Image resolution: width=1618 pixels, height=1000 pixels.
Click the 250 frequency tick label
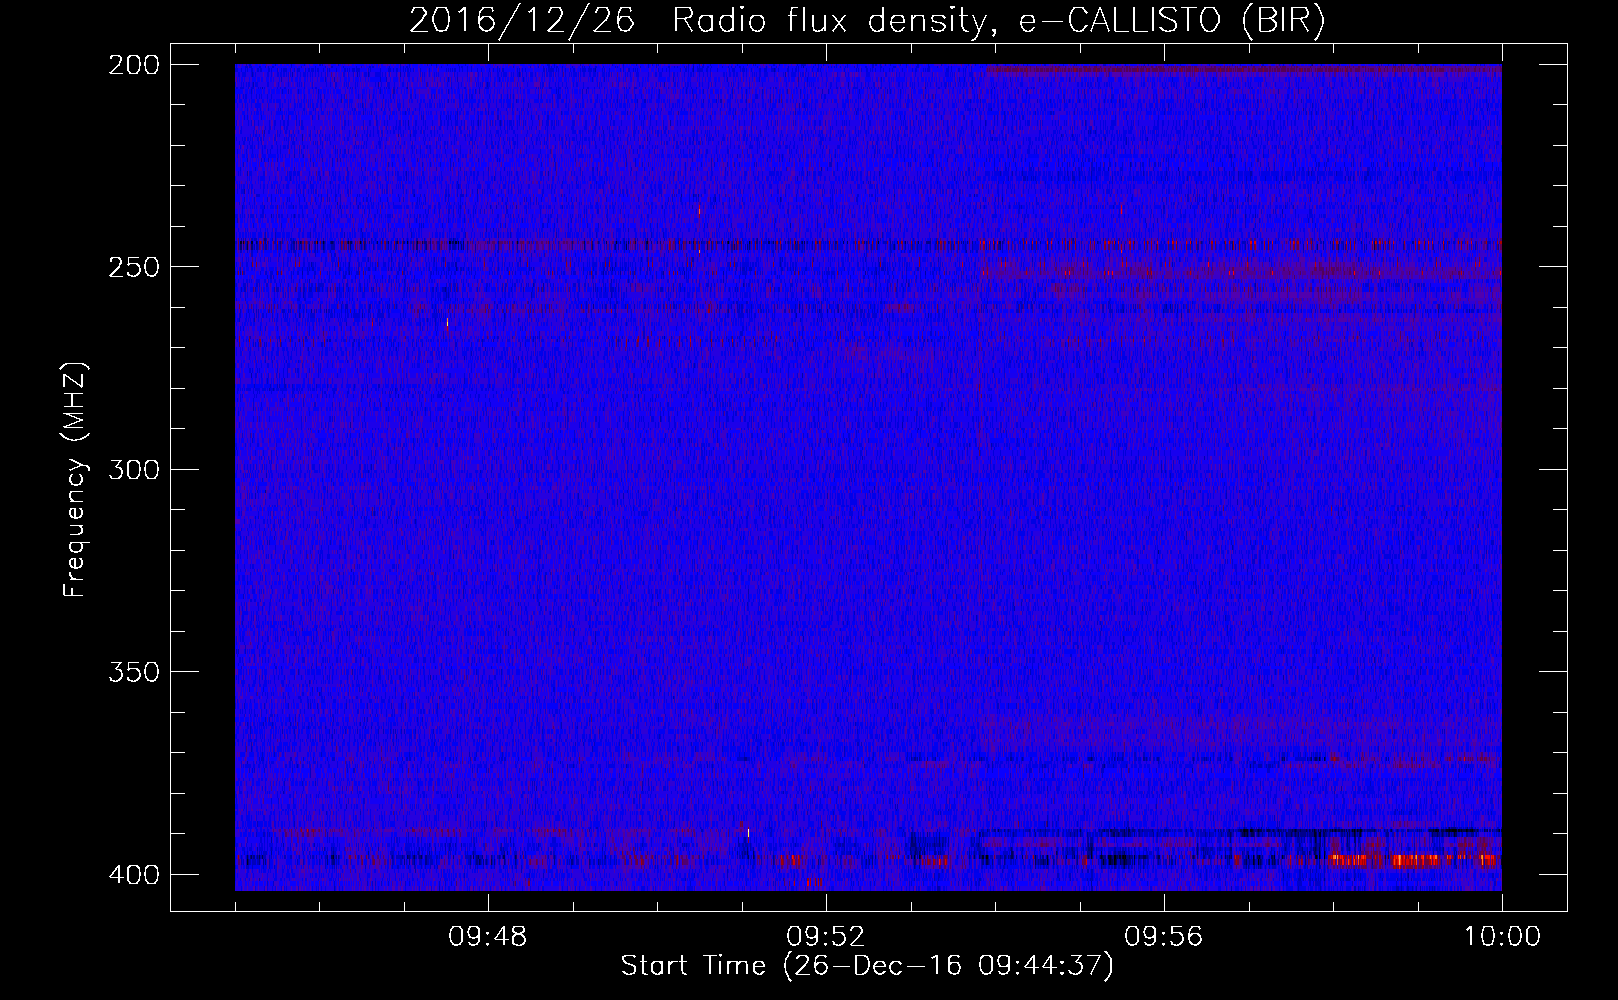pyautogui.click(x=134, y=267)
